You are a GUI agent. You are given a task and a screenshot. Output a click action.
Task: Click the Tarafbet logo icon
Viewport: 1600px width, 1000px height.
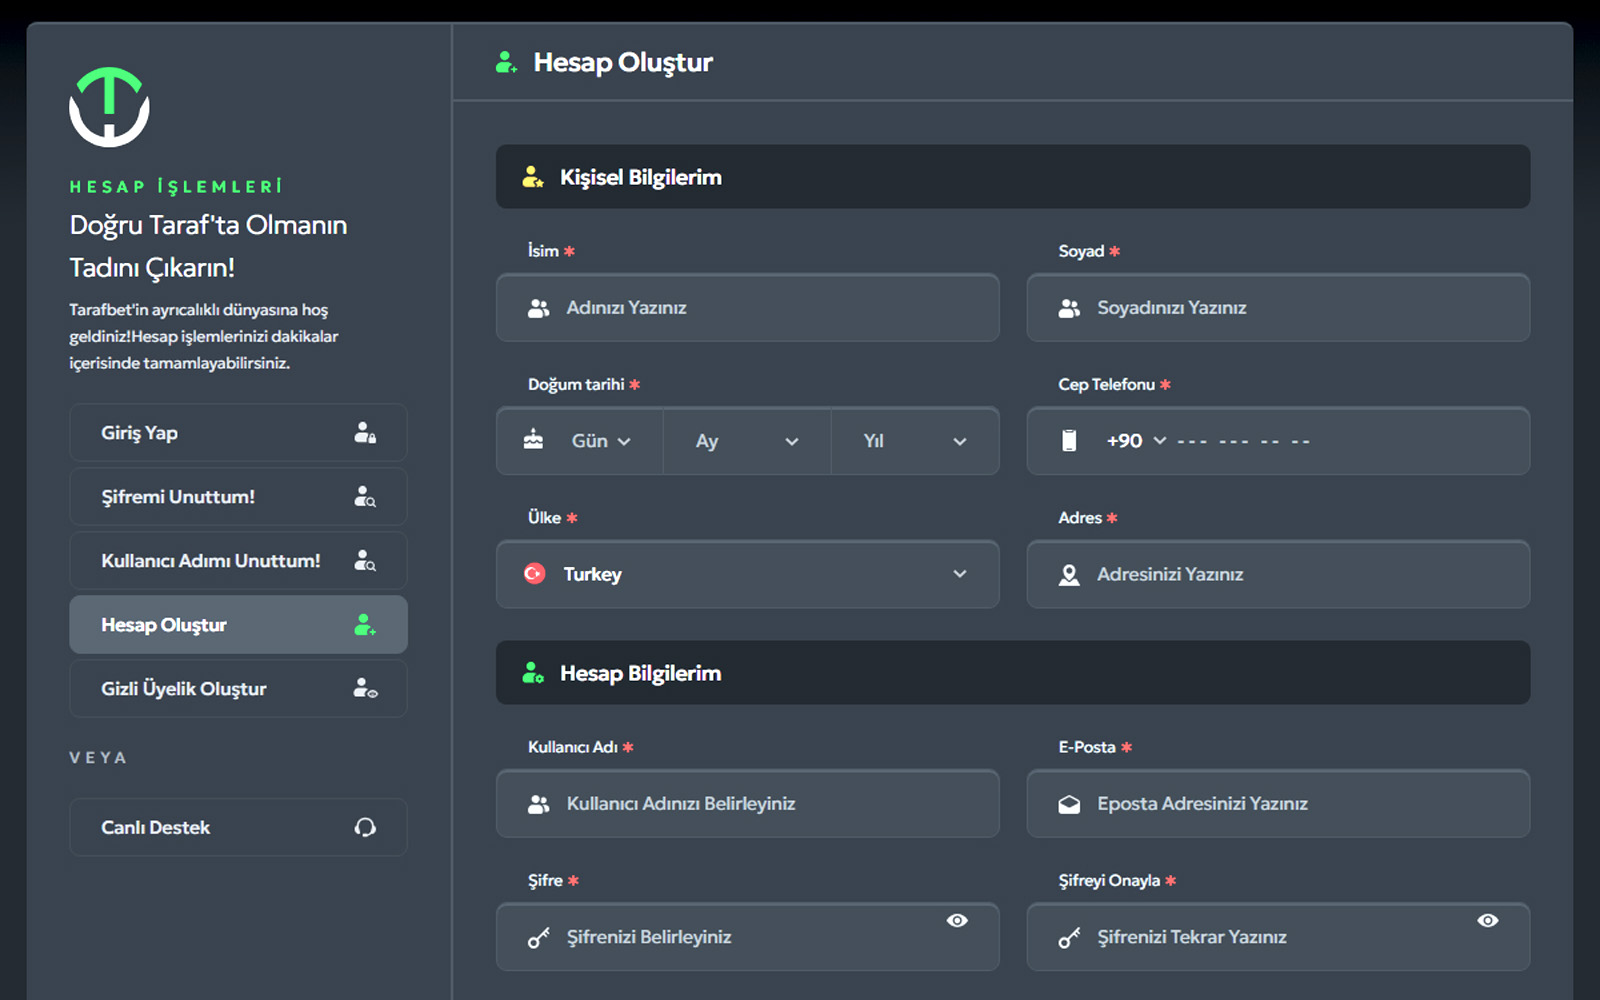point(109,107)
